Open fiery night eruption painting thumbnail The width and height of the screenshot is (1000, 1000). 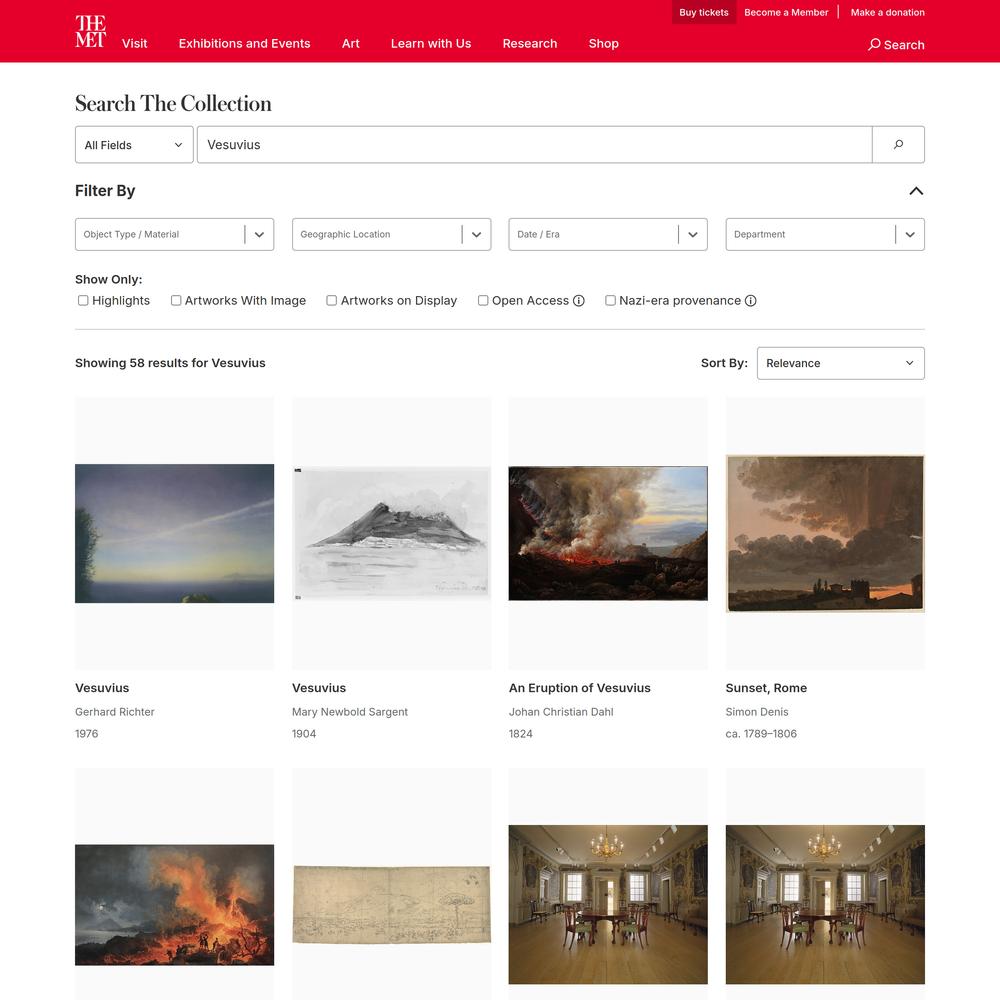(x=175, y=904)
